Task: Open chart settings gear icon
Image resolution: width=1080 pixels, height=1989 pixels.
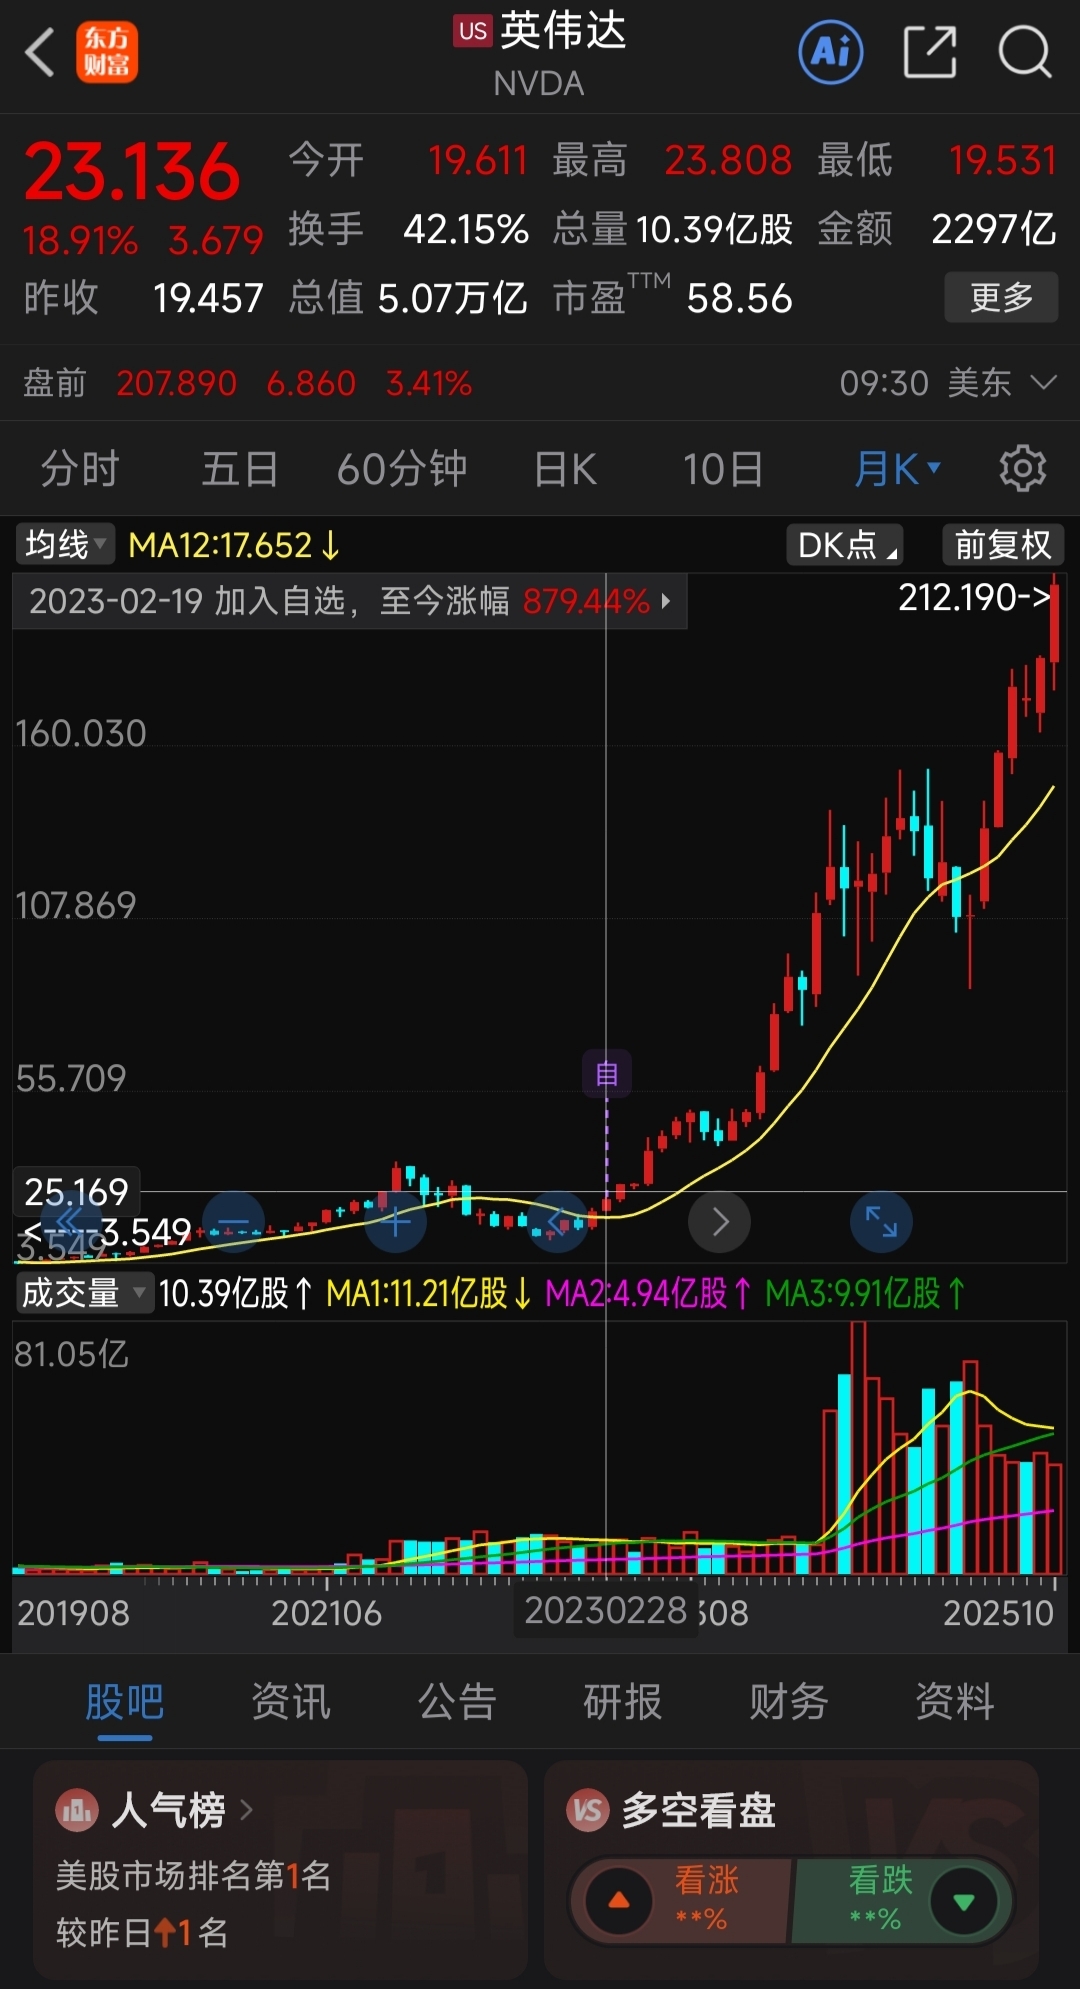Action: [x=1022, y=468]
